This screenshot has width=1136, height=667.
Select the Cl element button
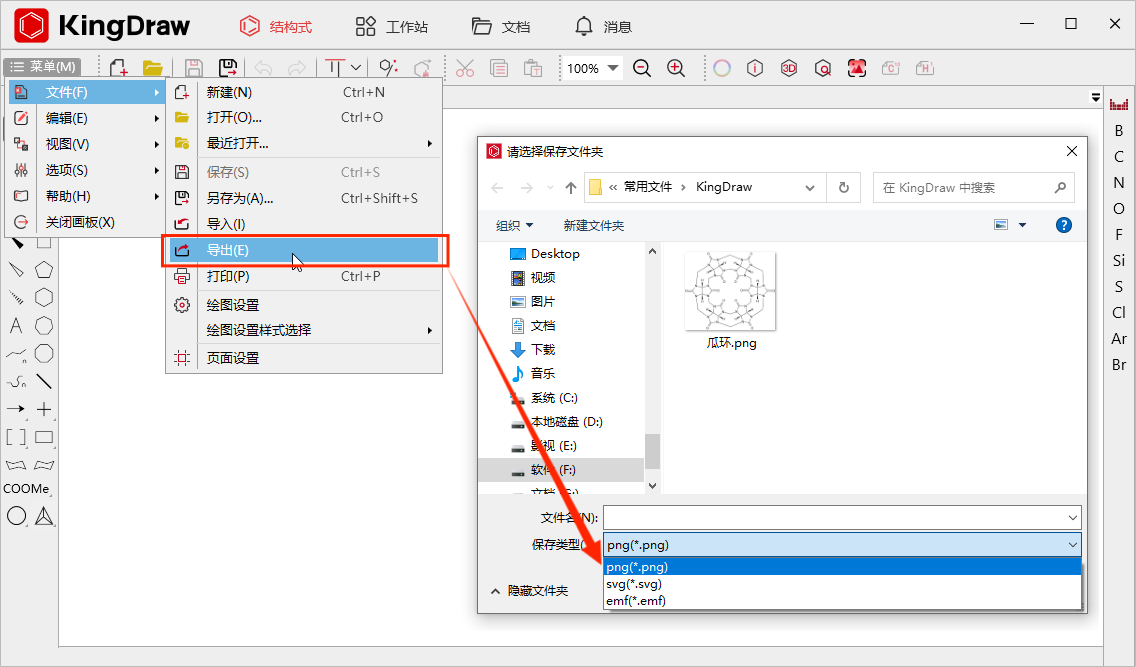[1119, 312]
